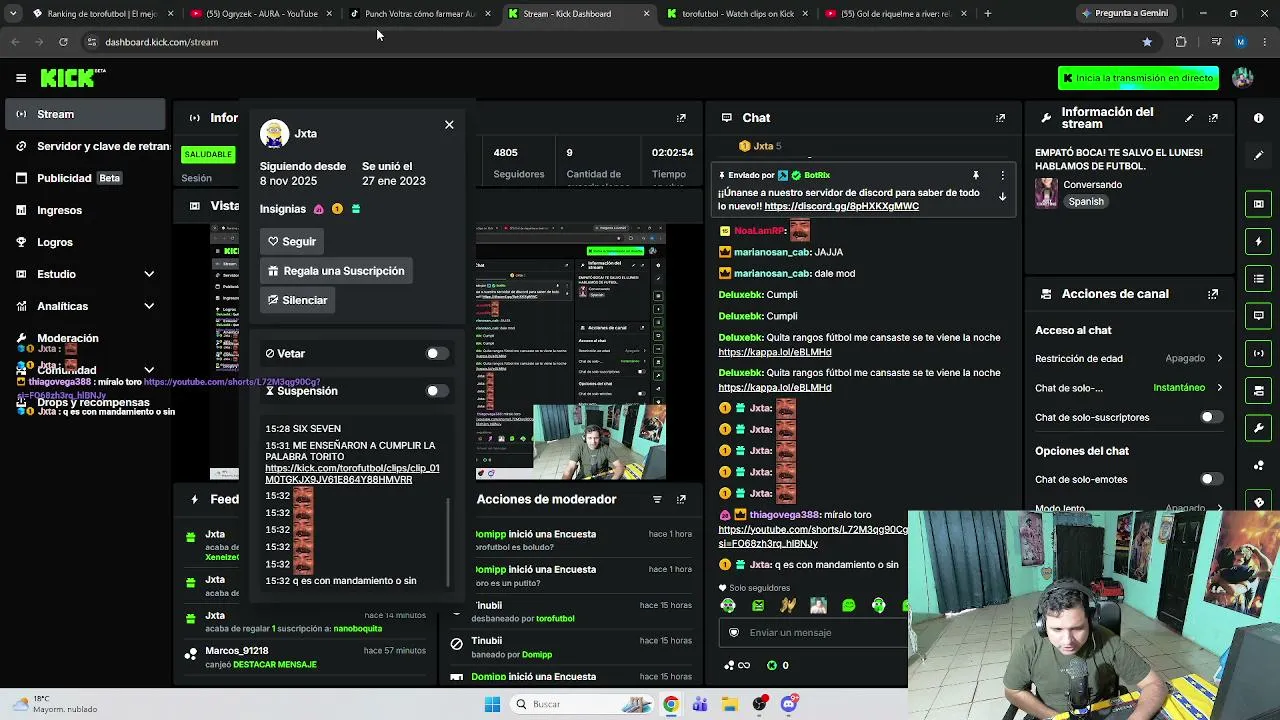Click the info icon in right sidebar

point(1258,118)
